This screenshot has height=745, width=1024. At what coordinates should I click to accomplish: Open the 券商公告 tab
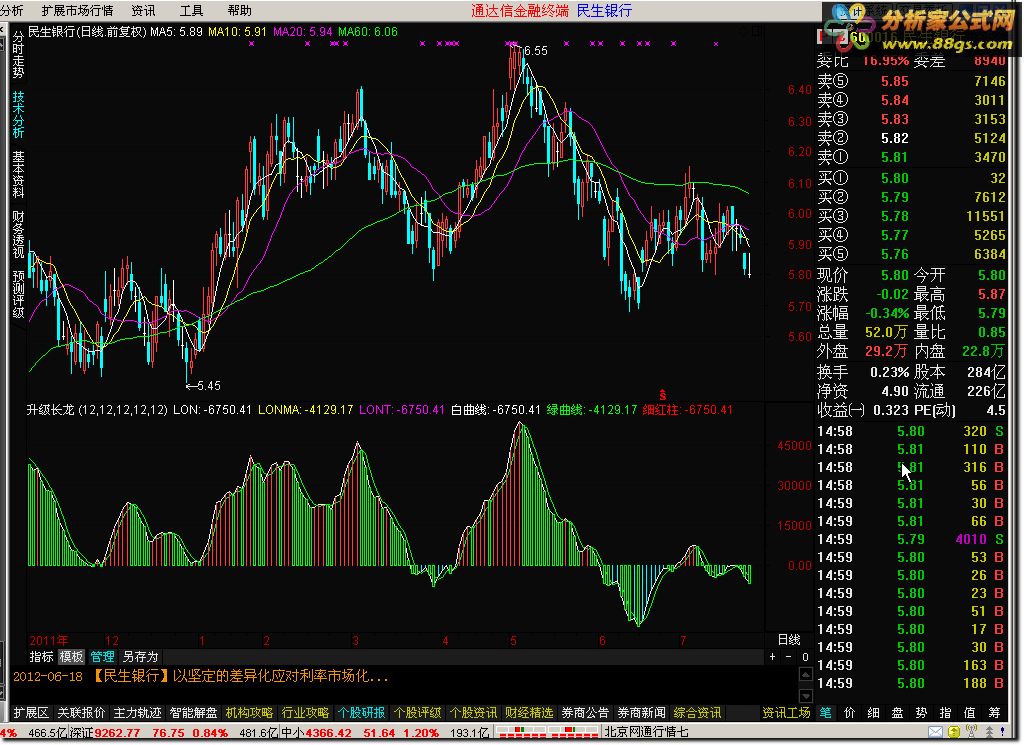point(585,712)
